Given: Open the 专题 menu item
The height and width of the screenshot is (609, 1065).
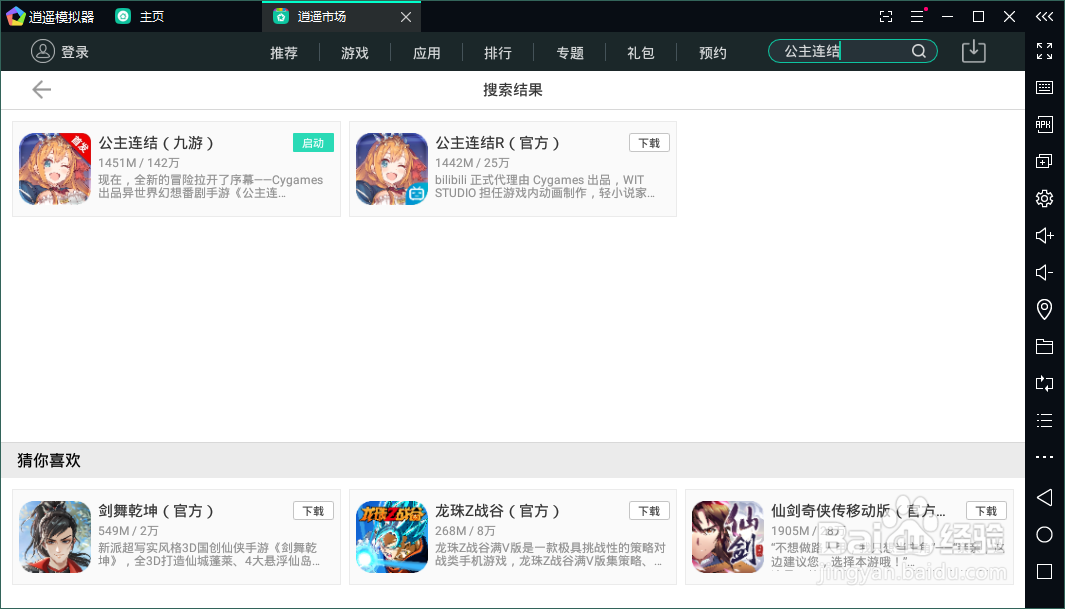Looking at the screenshot, I should (x=570, y=52).
